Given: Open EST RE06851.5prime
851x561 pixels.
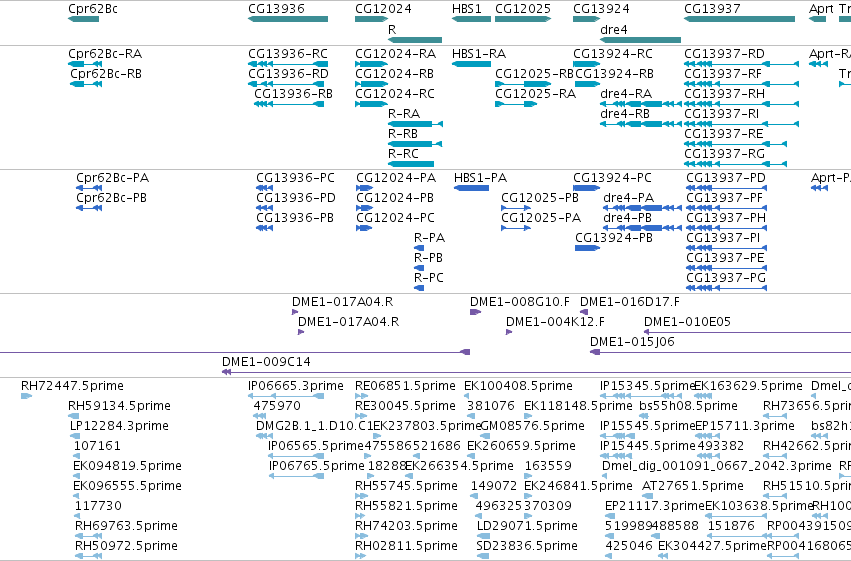Looking at the screenshot, I should point(405,386).
